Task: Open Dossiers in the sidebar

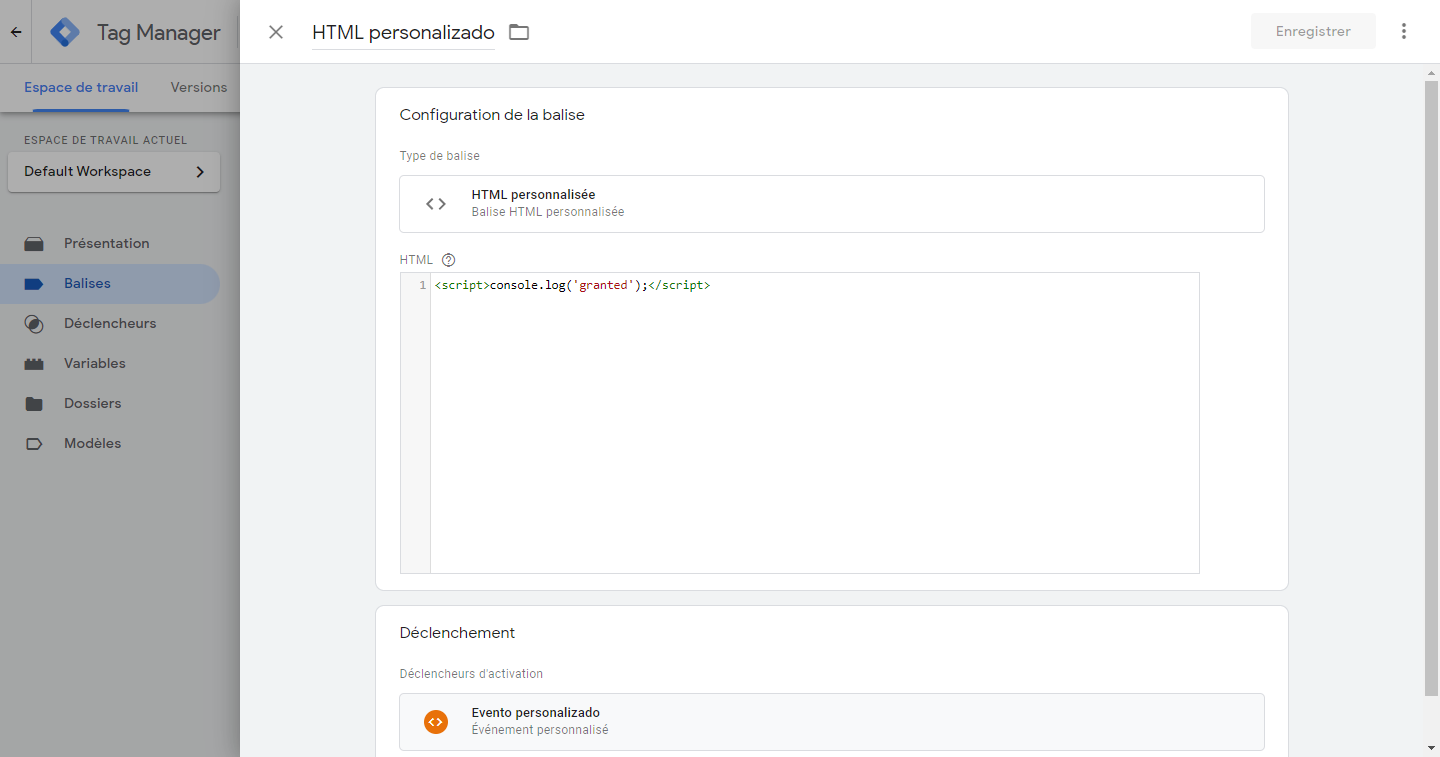Action: coord(92,404)
